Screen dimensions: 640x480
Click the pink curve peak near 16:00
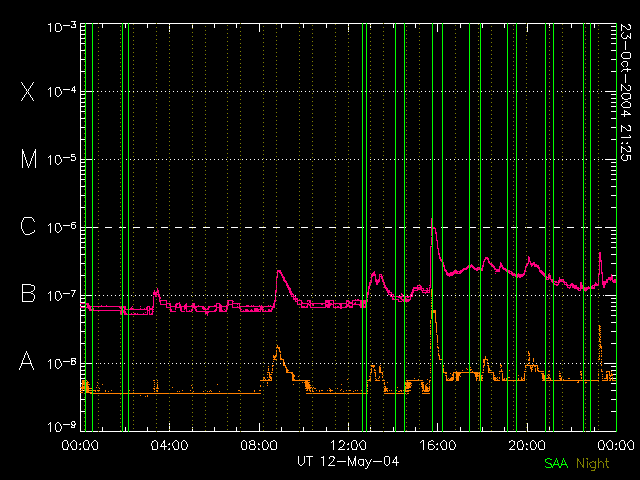[432, 219]
